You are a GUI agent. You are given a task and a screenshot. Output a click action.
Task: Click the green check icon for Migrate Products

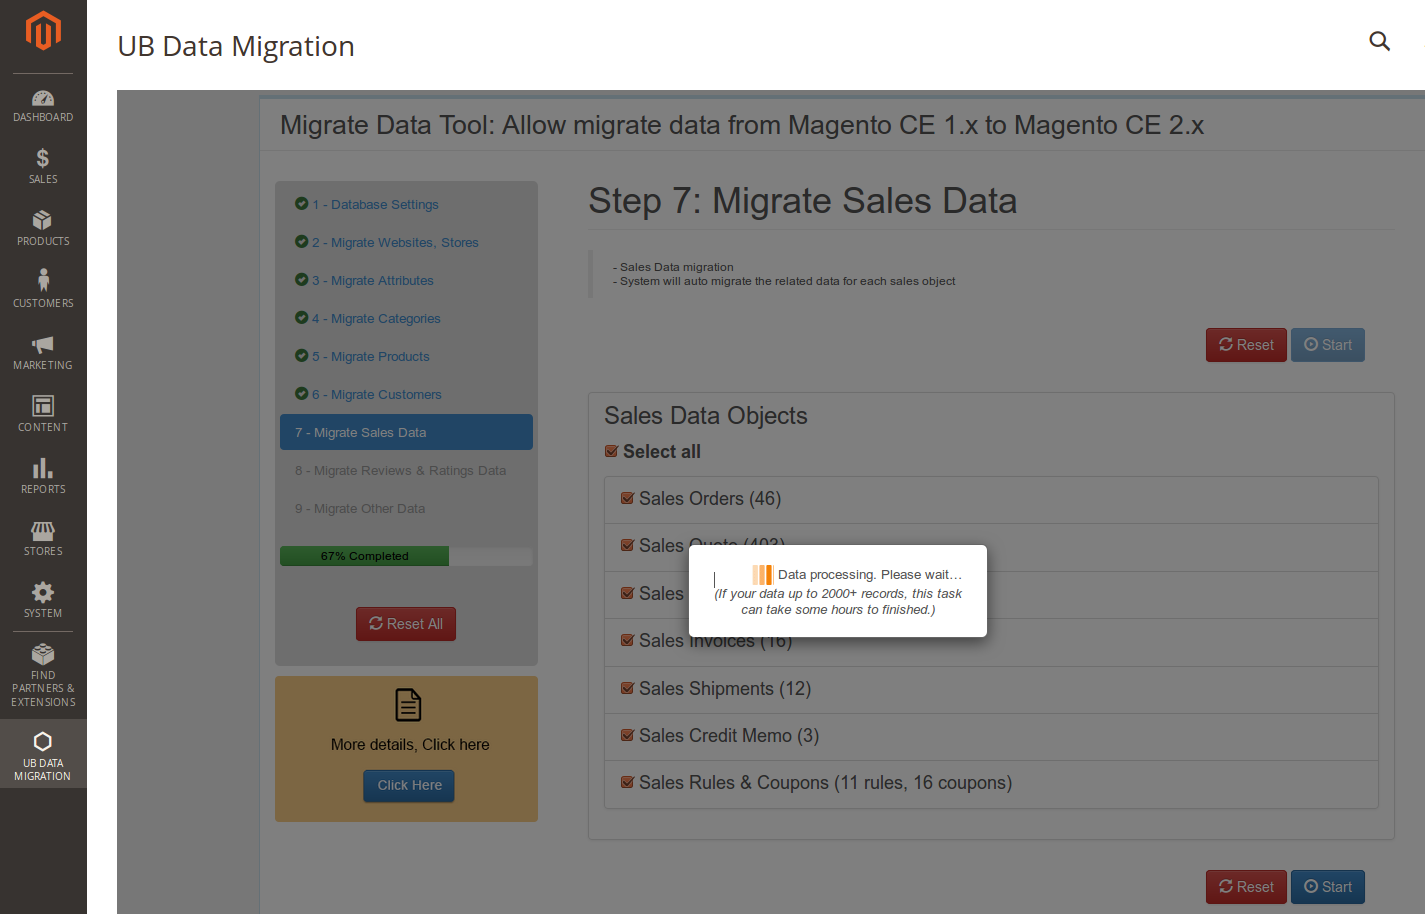301,356
